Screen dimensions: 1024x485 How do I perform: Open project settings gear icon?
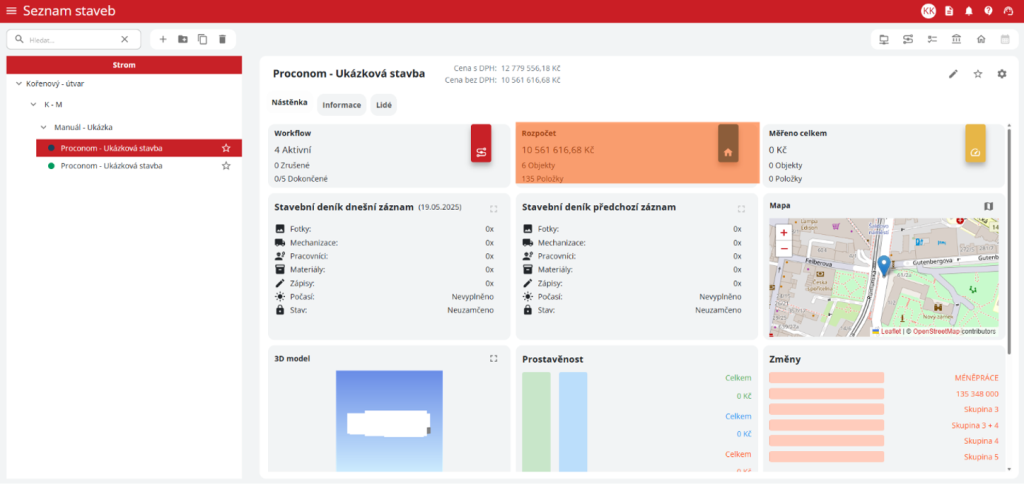1001,74
